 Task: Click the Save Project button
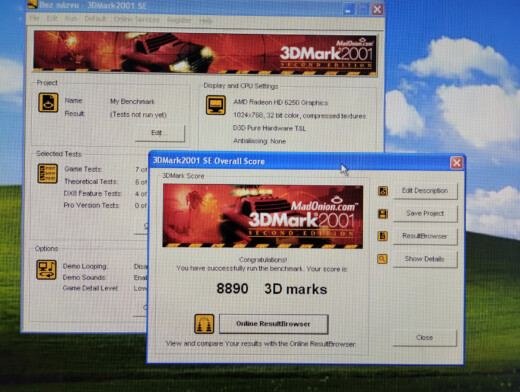(x=425, y=213)
